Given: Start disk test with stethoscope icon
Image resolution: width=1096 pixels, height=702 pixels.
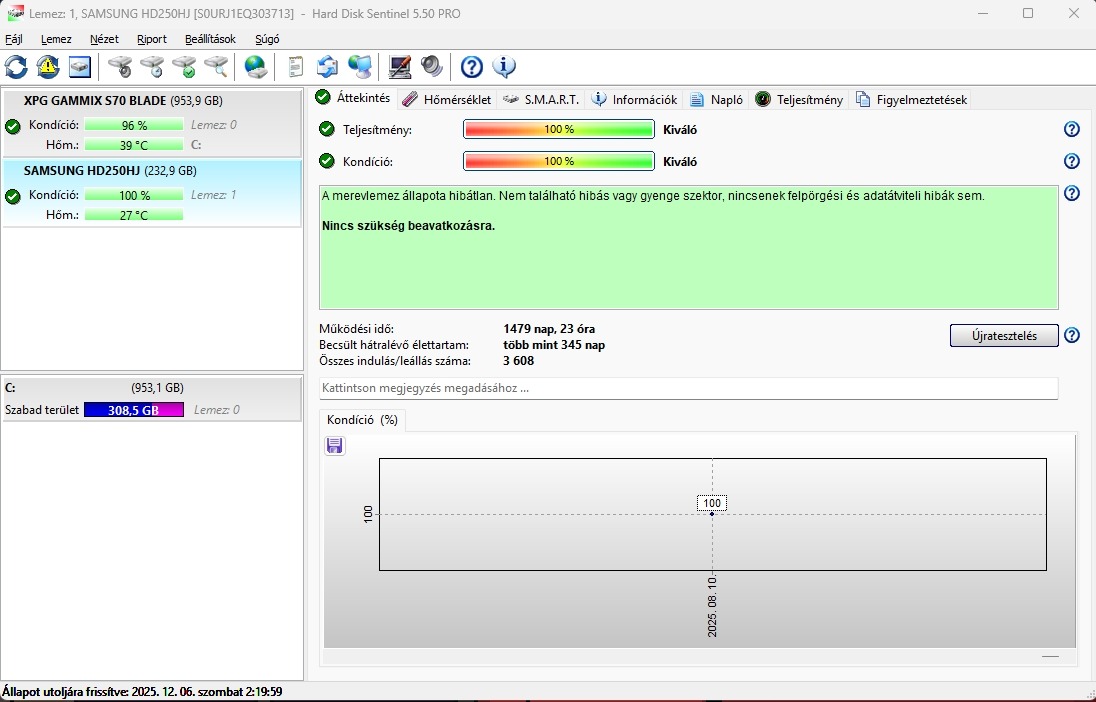Looking at the screenshot, I should pos(120,66).
